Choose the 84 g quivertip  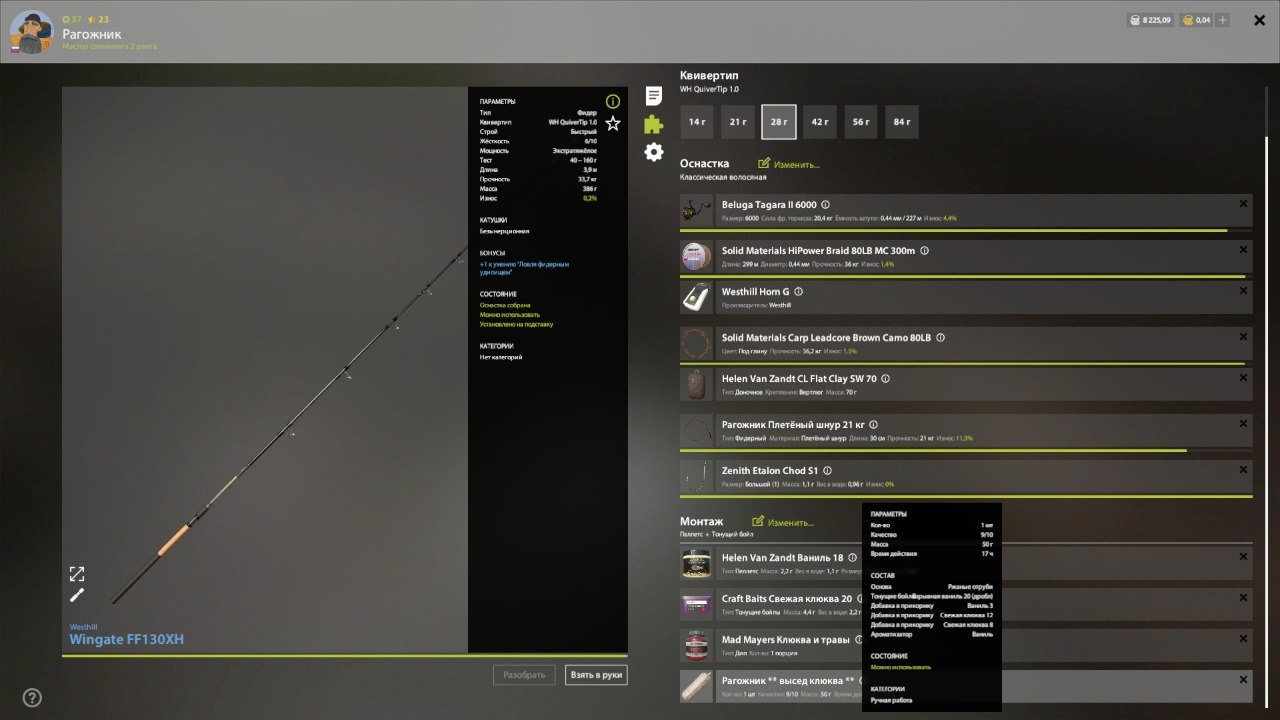(902, 122)
